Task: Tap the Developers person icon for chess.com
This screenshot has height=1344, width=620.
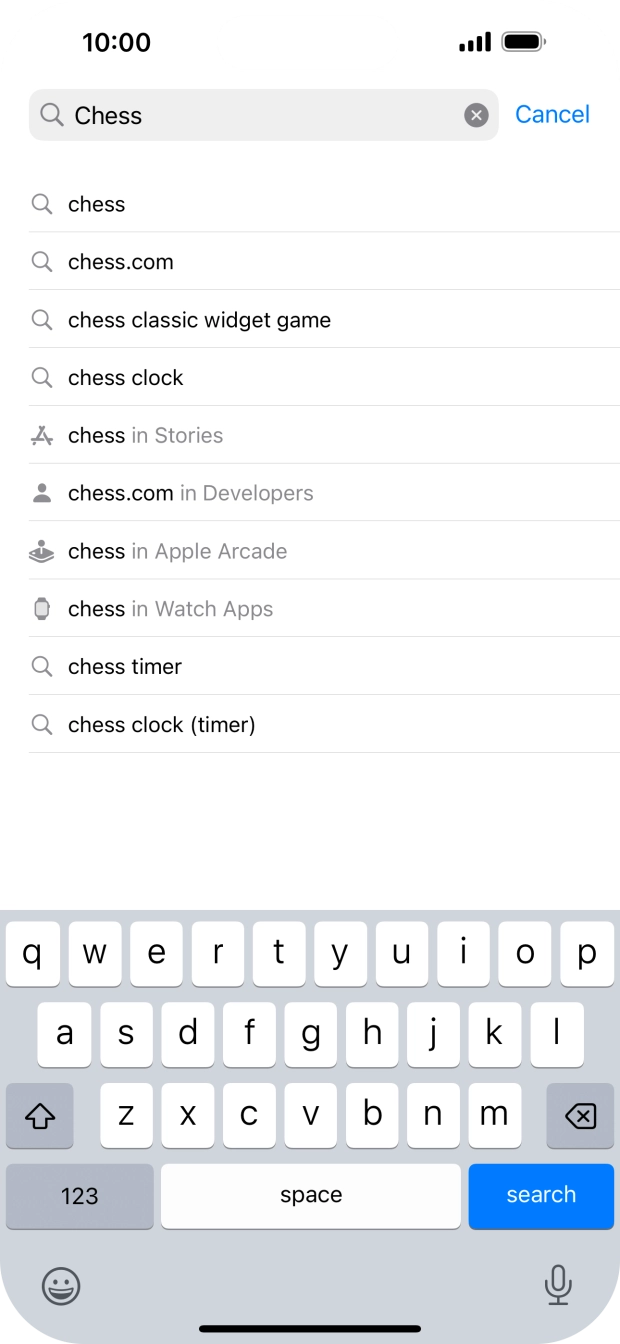Action: (41, 492)
